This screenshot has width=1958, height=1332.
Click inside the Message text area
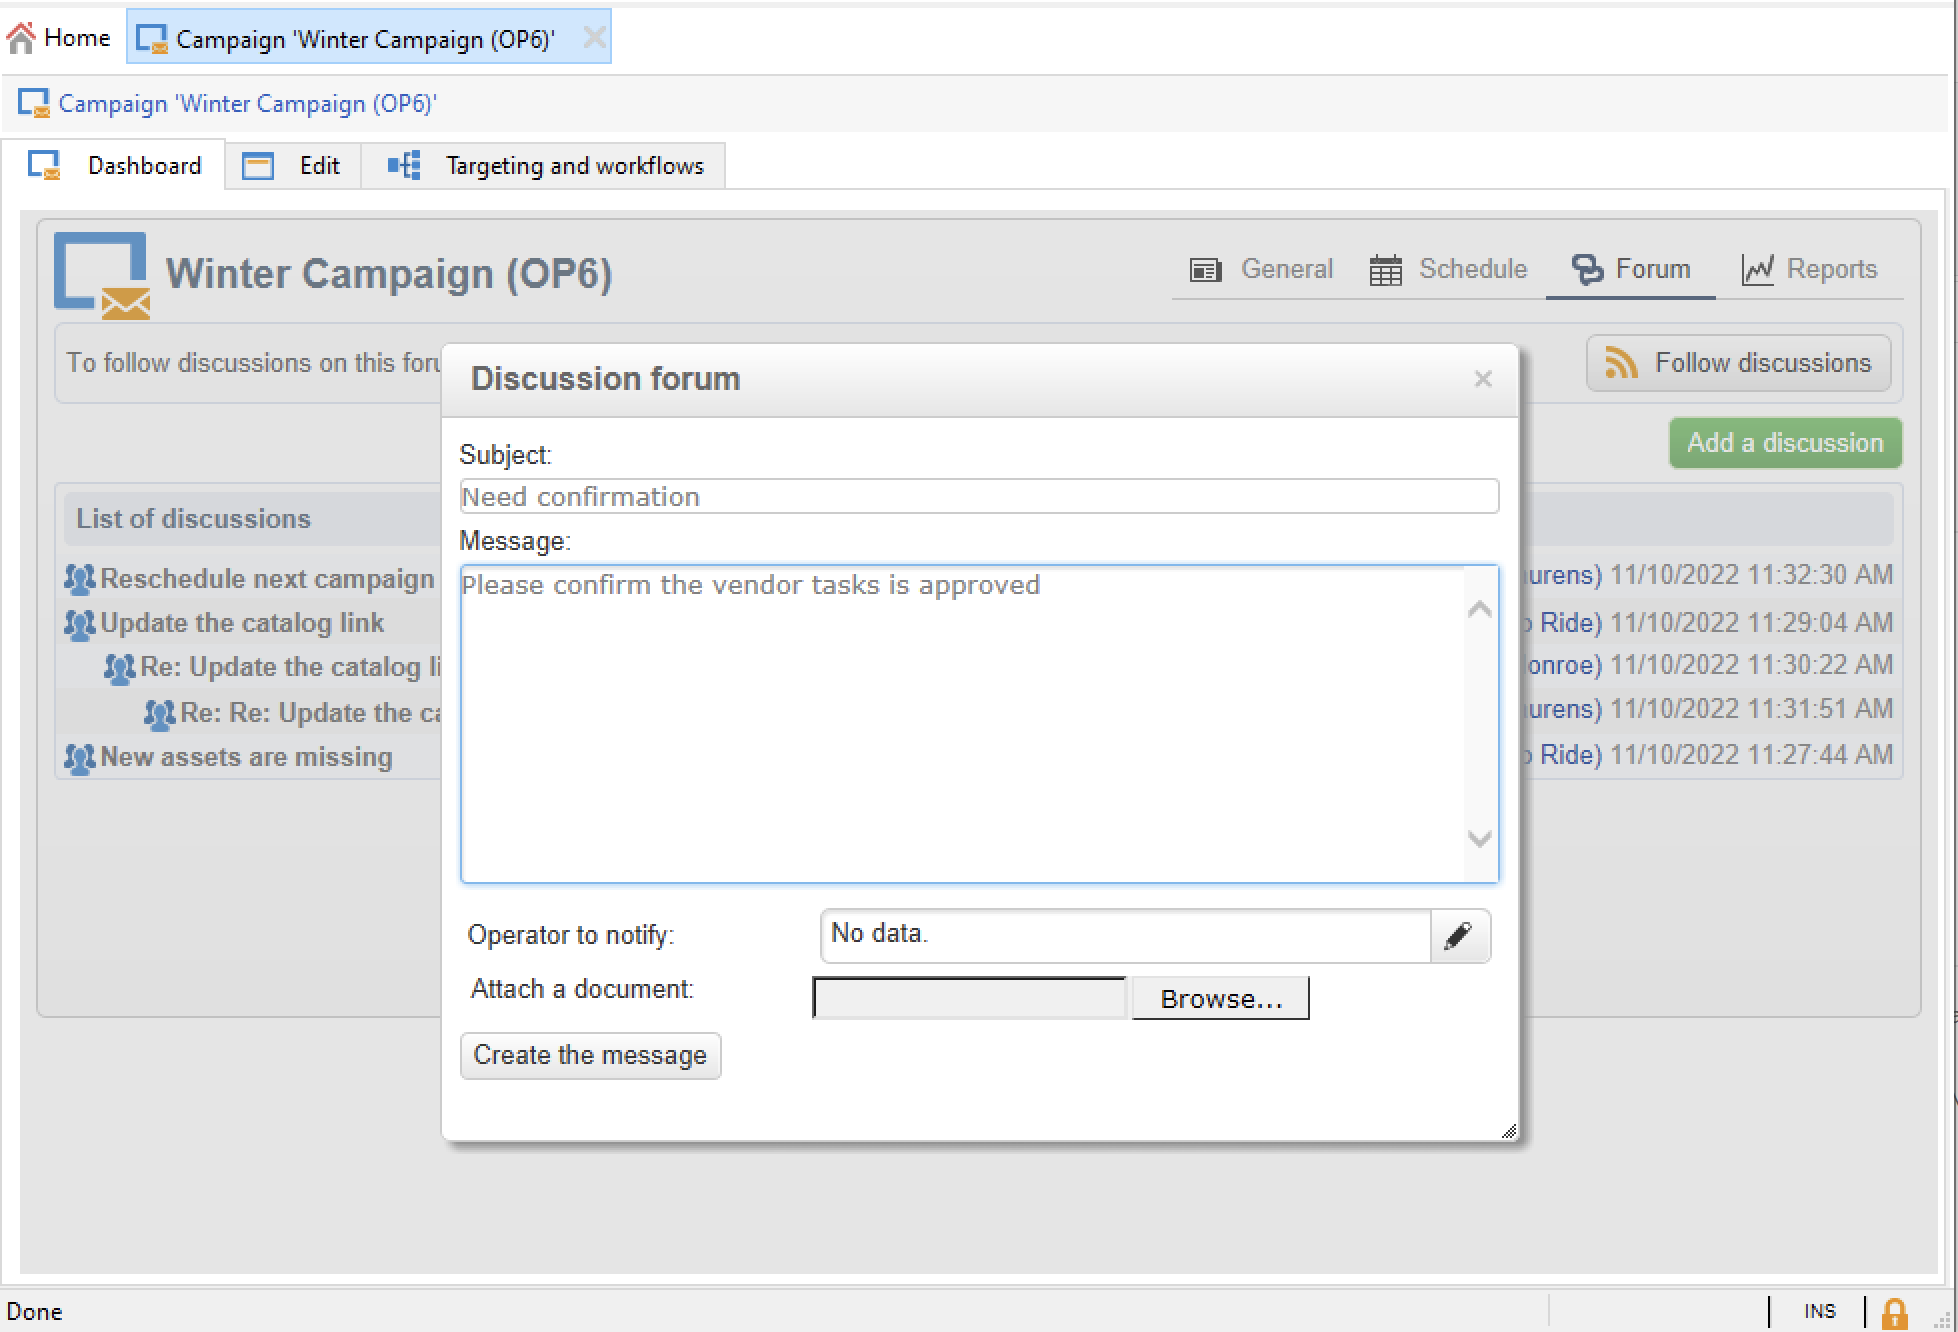click(x=960, y=723)
